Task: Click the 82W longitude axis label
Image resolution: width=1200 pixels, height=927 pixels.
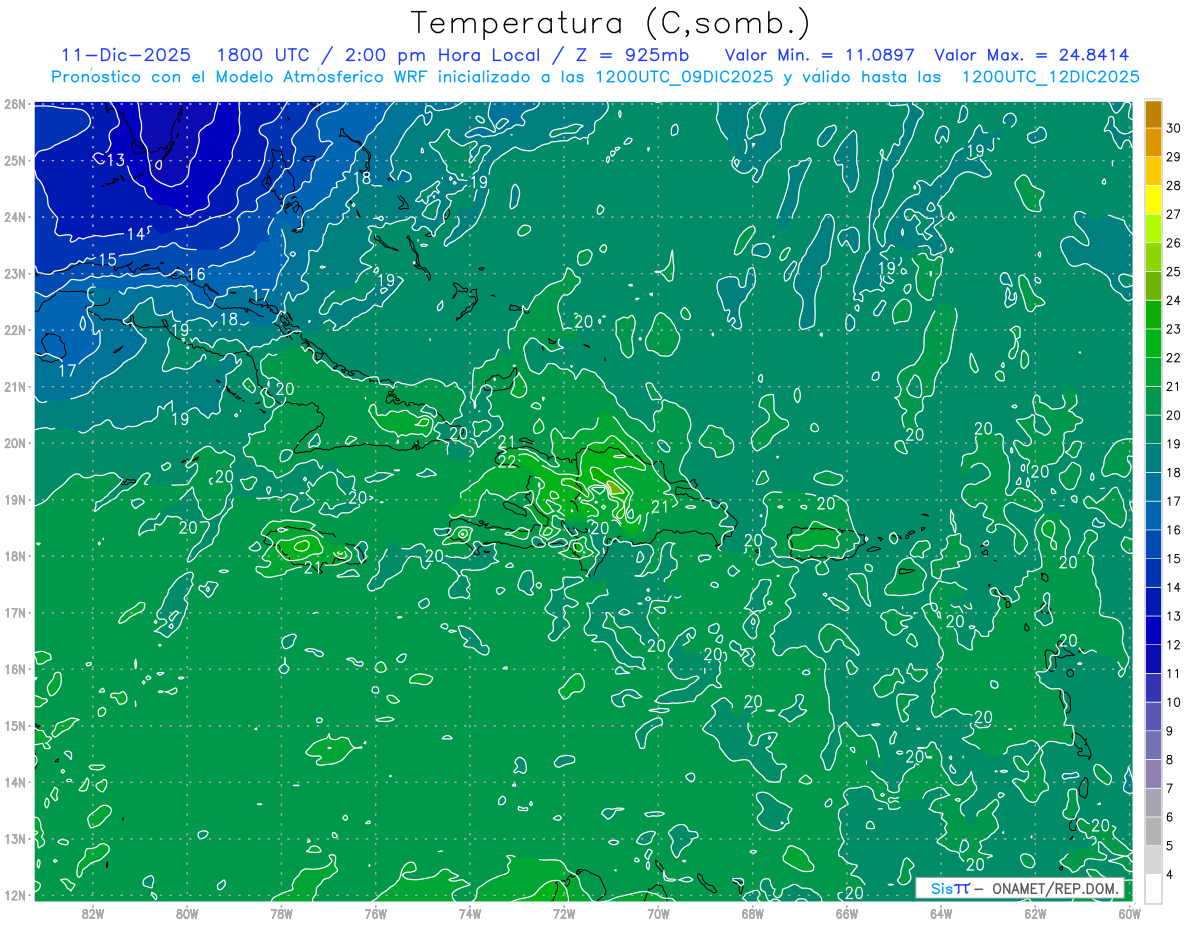Action: 93,913
